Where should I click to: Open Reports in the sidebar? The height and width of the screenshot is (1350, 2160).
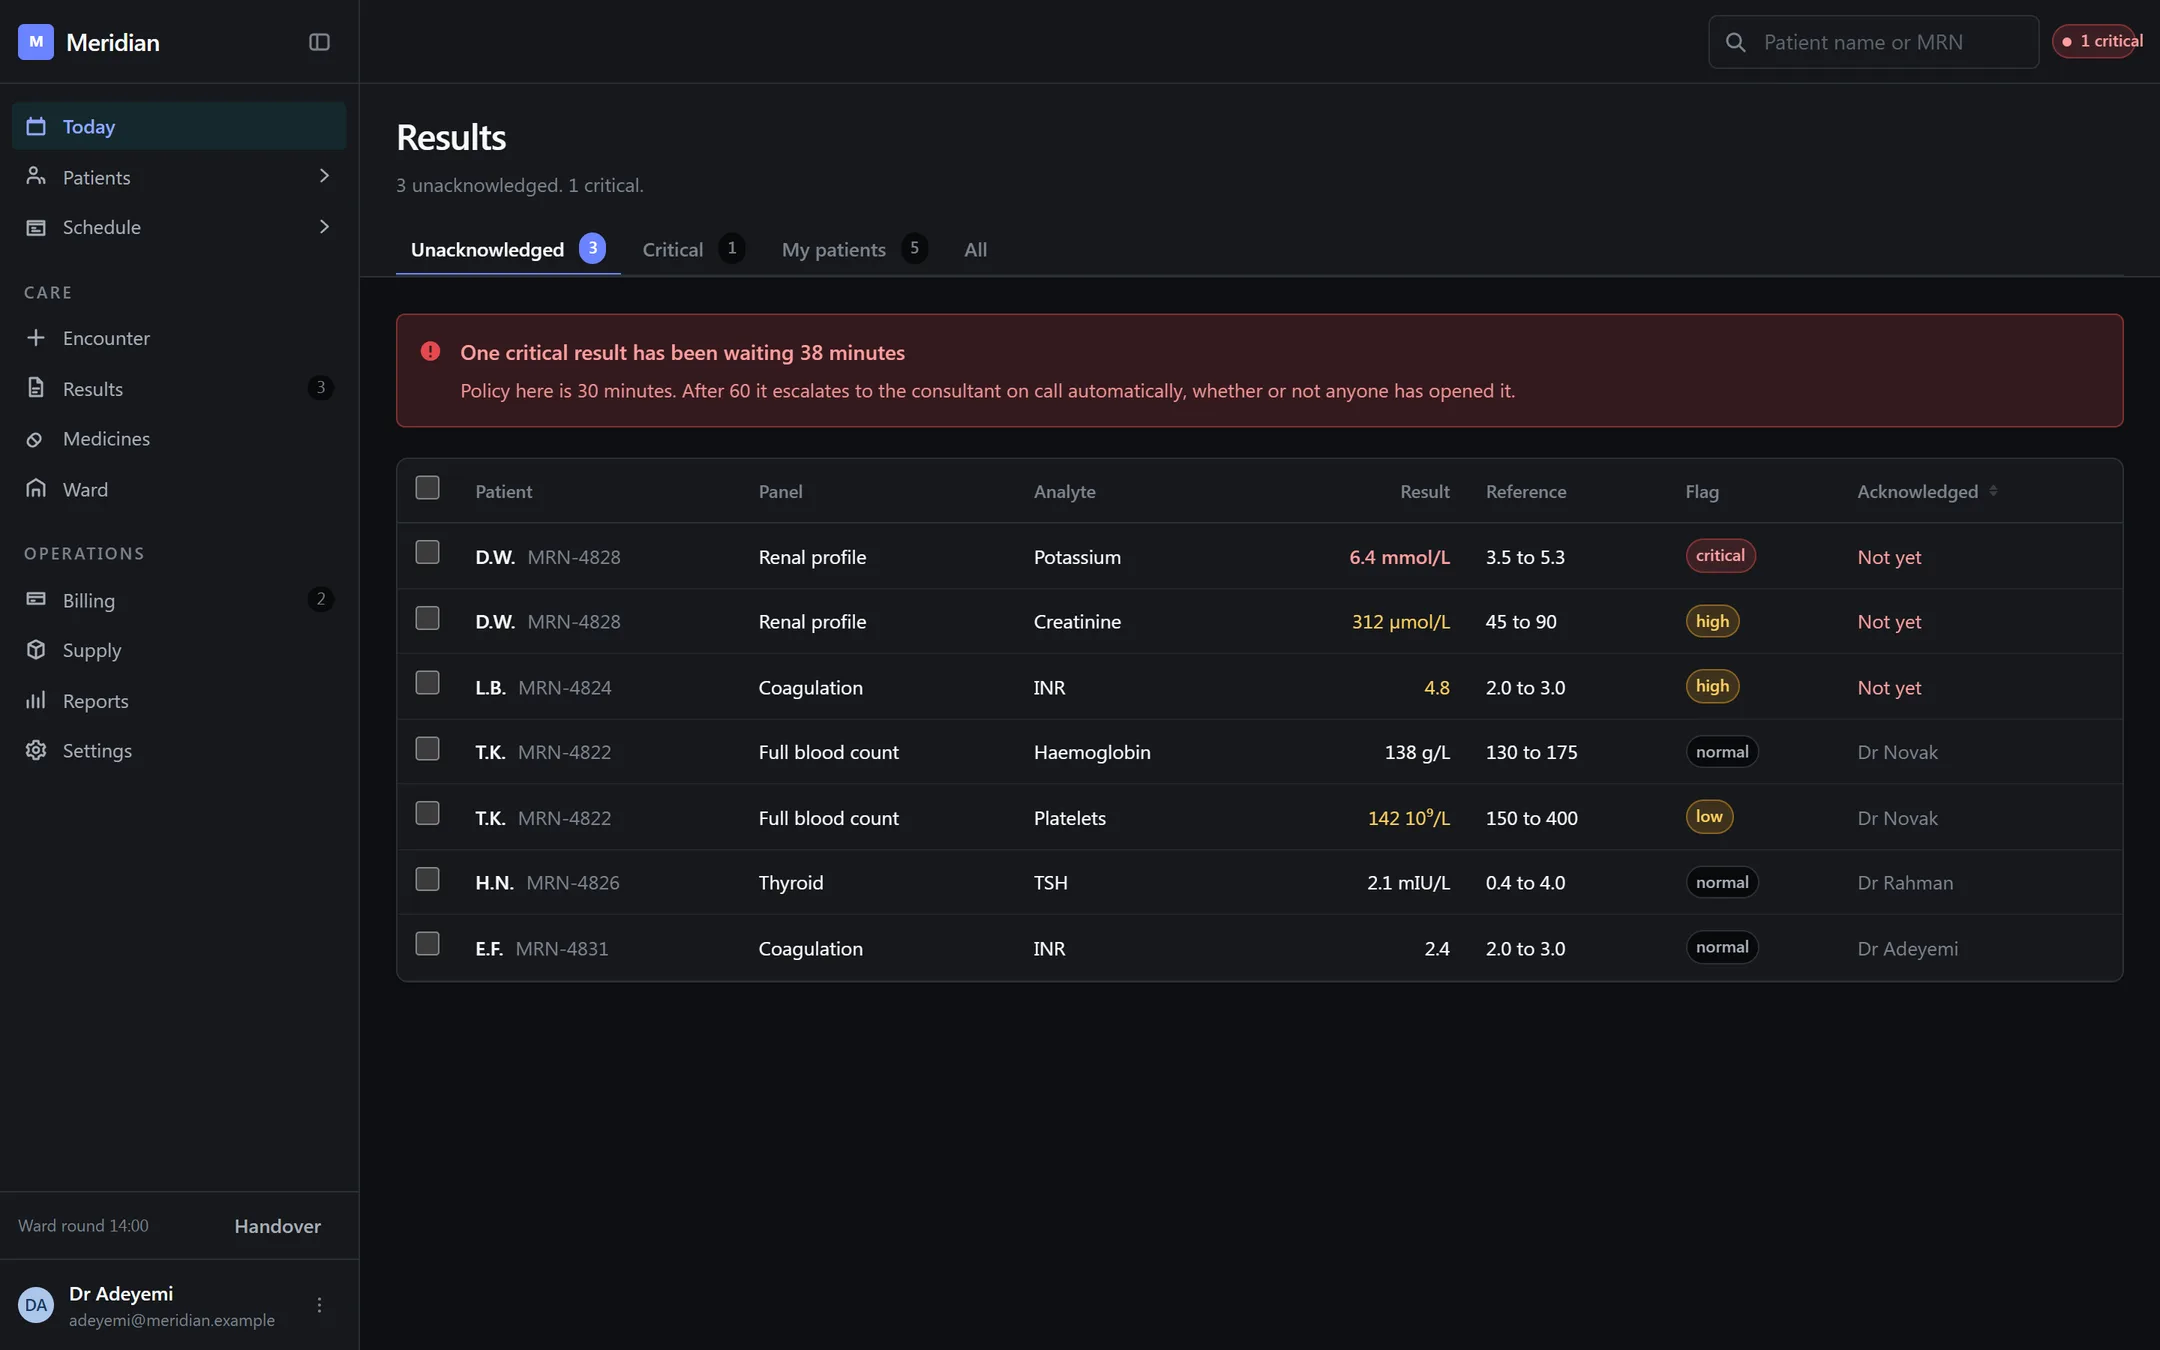pyautogui.click(x=179, y=701)
